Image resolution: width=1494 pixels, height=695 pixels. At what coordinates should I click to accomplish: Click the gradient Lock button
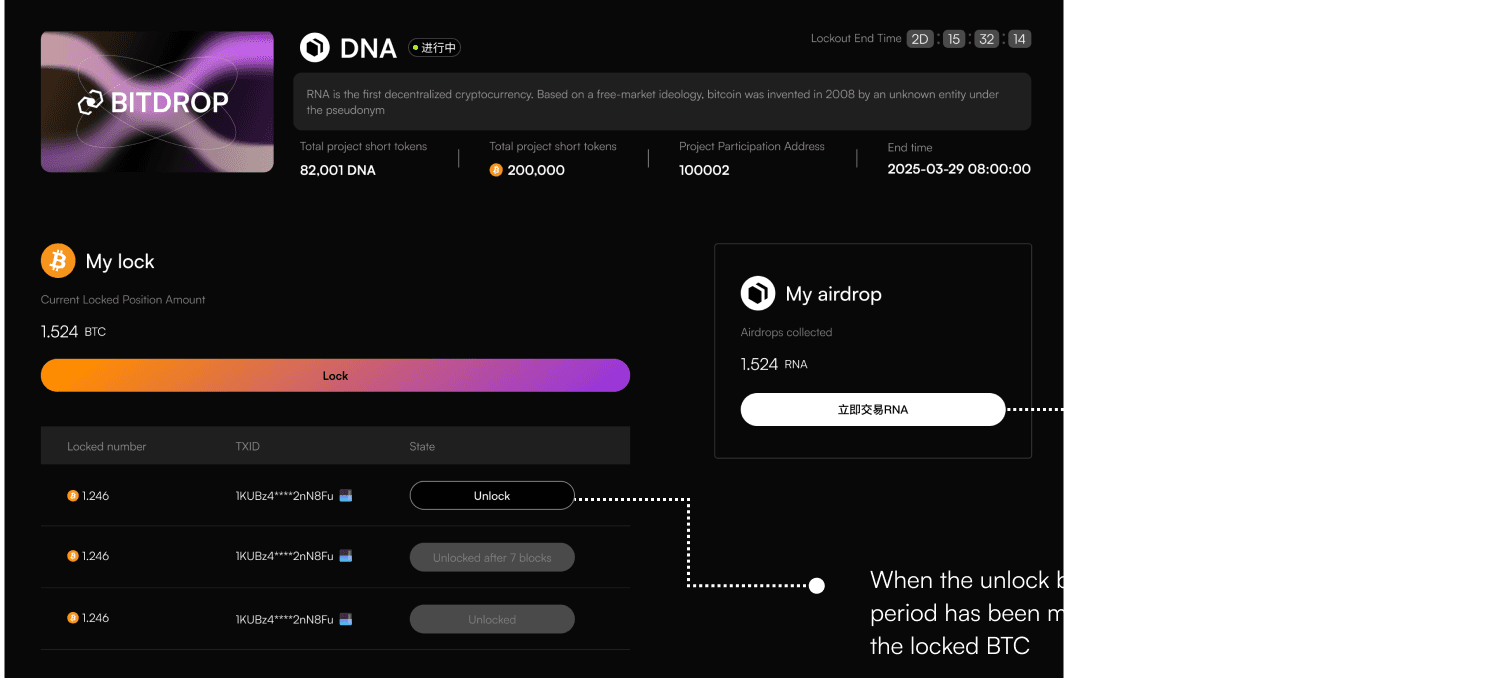coord(335,376)
